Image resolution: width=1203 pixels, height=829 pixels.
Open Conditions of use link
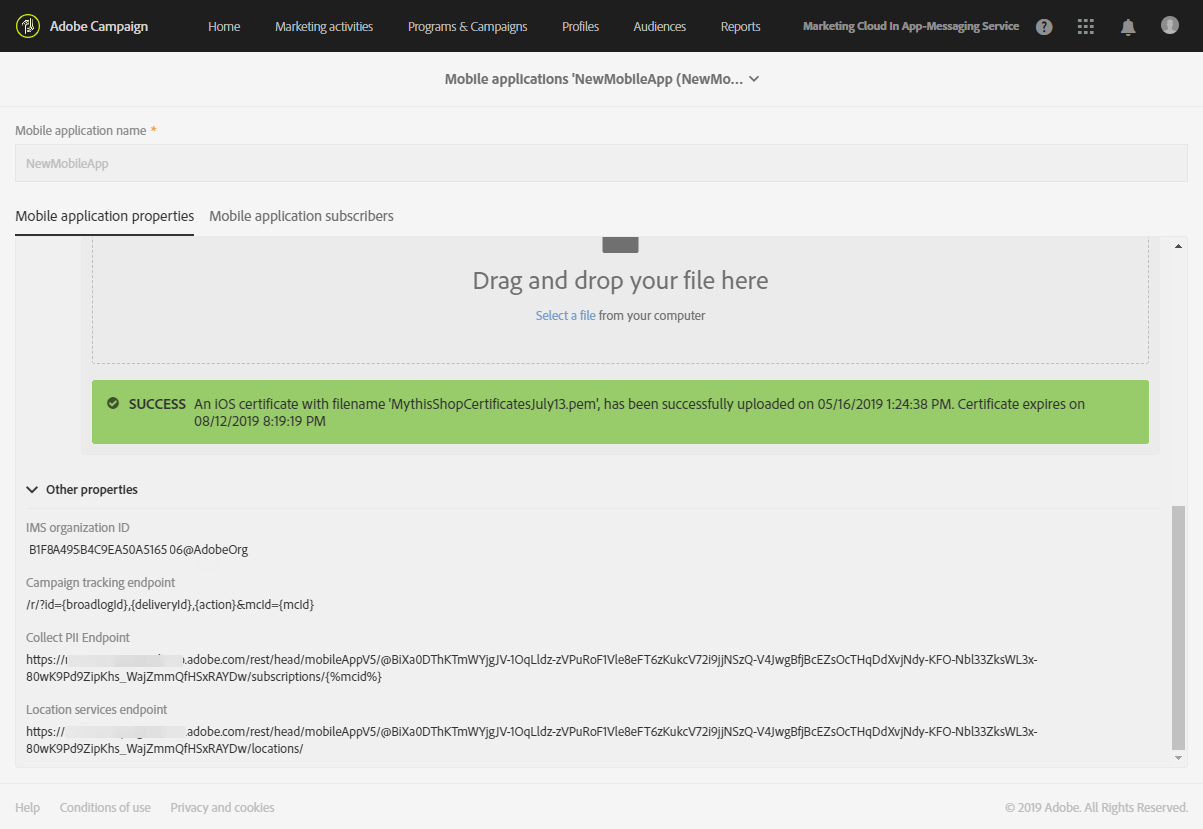pos(105,807)
